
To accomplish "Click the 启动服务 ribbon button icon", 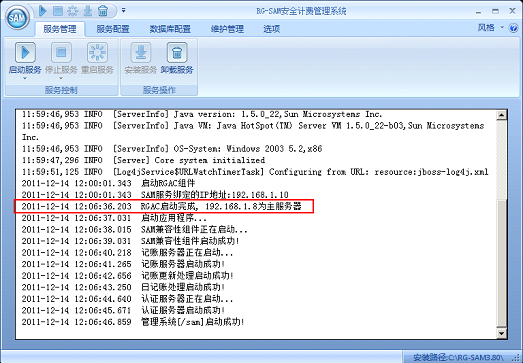I will point(25,52).
